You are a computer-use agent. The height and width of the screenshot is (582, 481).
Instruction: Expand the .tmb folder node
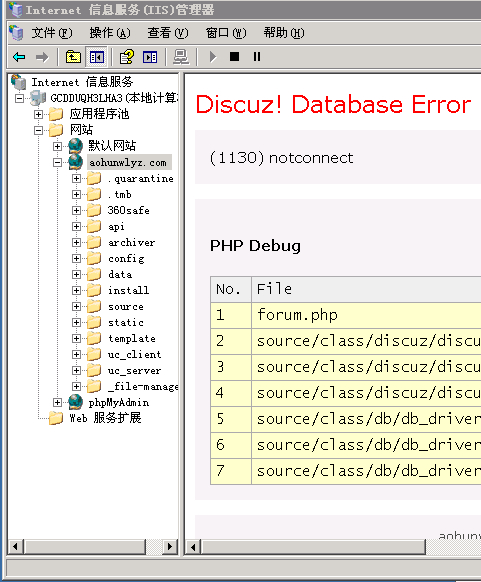(76, 194)
